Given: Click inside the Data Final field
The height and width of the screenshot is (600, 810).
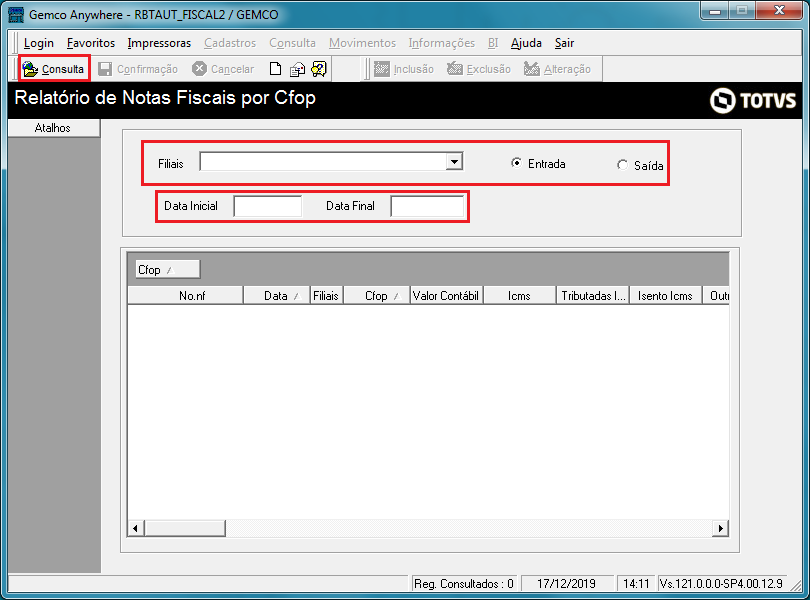Looking at the screenshot, I should point(427,206).
